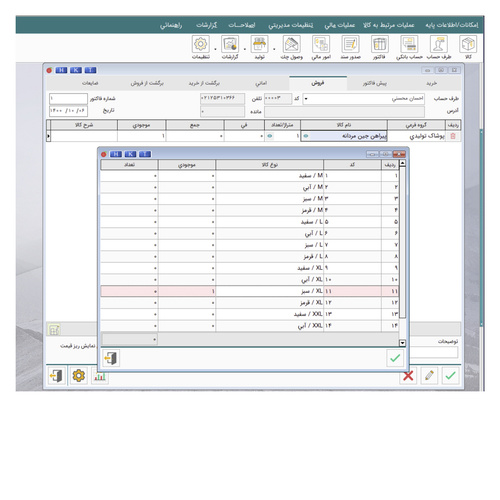Switch to the پیش فاکتور tab
The width and height of the screenshot is (500, 500).
coord(375,83)
